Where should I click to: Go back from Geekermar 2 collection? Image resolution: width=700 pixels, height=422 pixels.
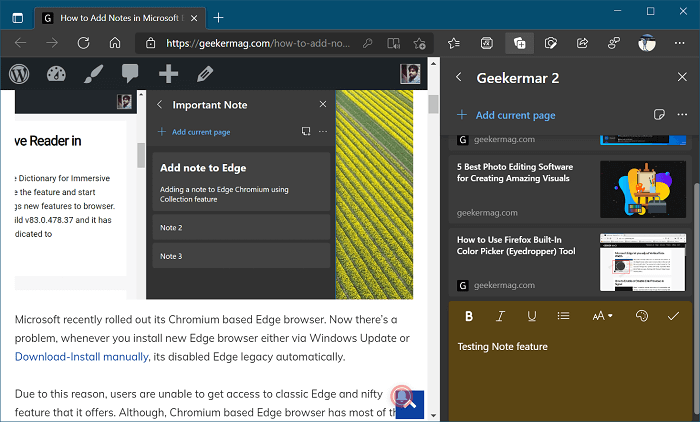click(458, 77)
